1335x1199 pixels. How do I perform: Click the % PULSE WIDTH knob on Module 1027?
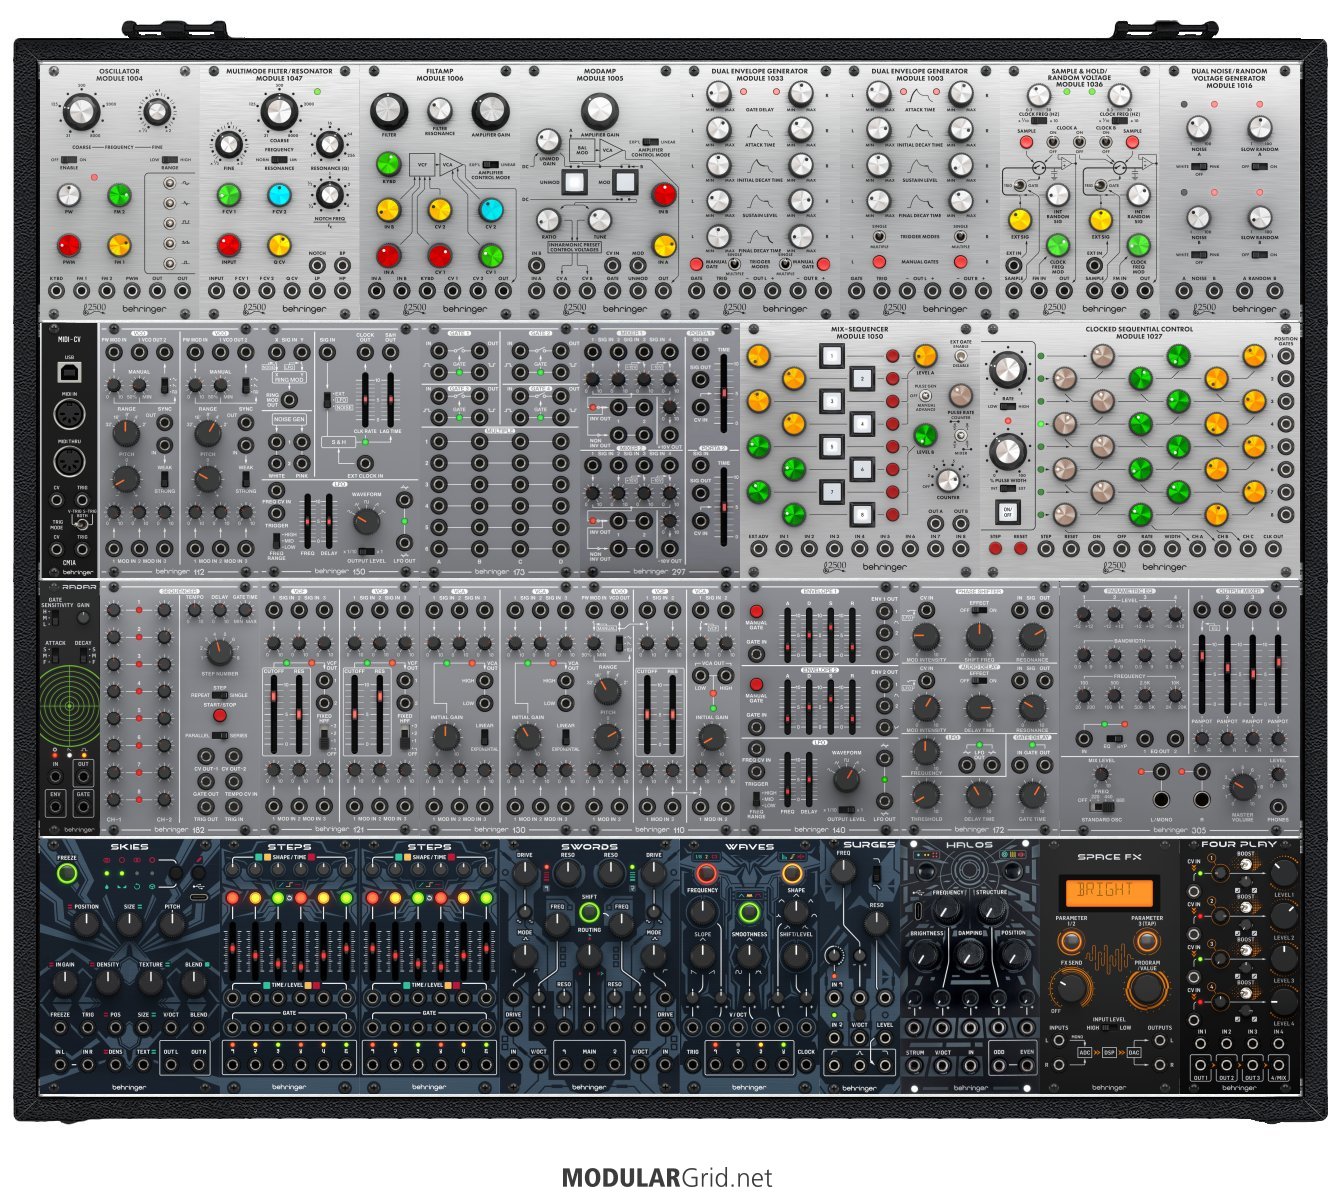(1007, 452)
